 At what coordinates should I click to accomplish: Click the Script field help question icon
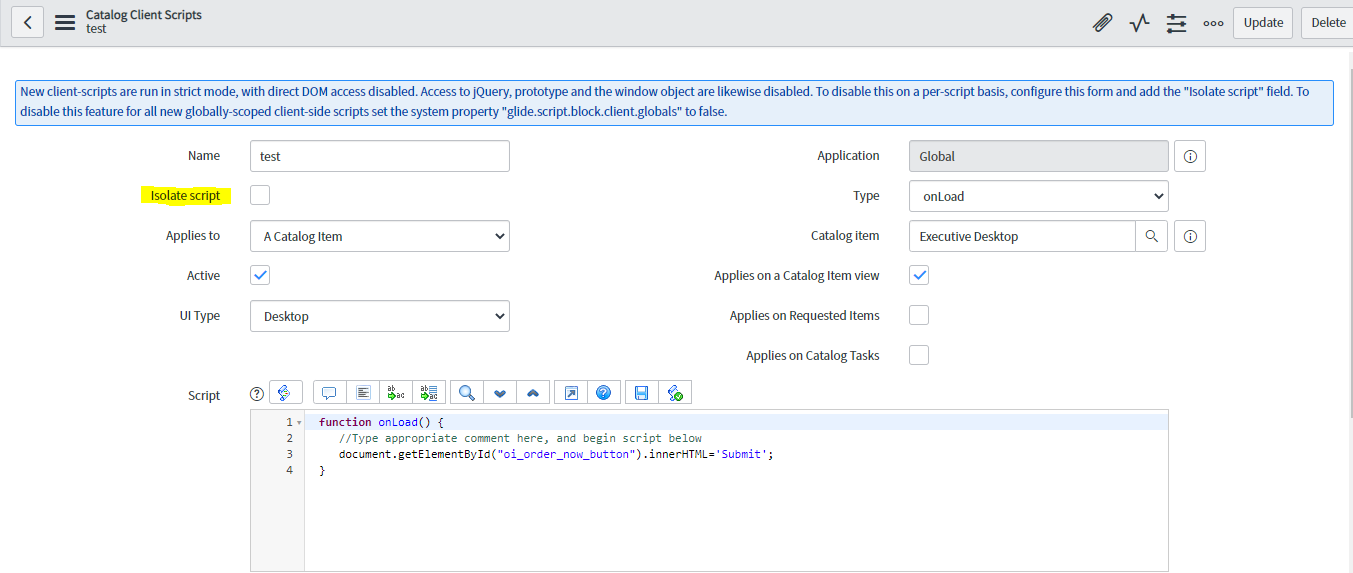click(257, 394)
